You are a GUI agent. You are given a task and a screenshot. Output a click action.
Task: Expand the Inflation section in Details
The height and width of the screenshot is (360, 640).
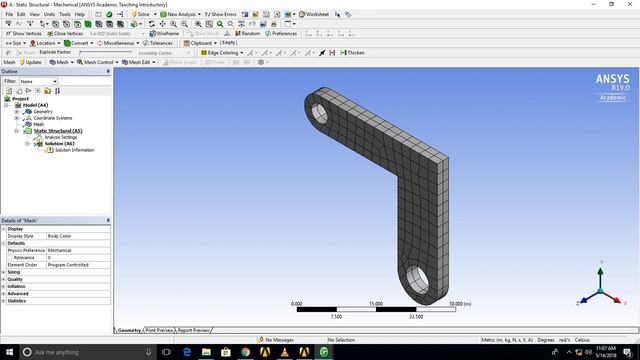pos(4,287)
